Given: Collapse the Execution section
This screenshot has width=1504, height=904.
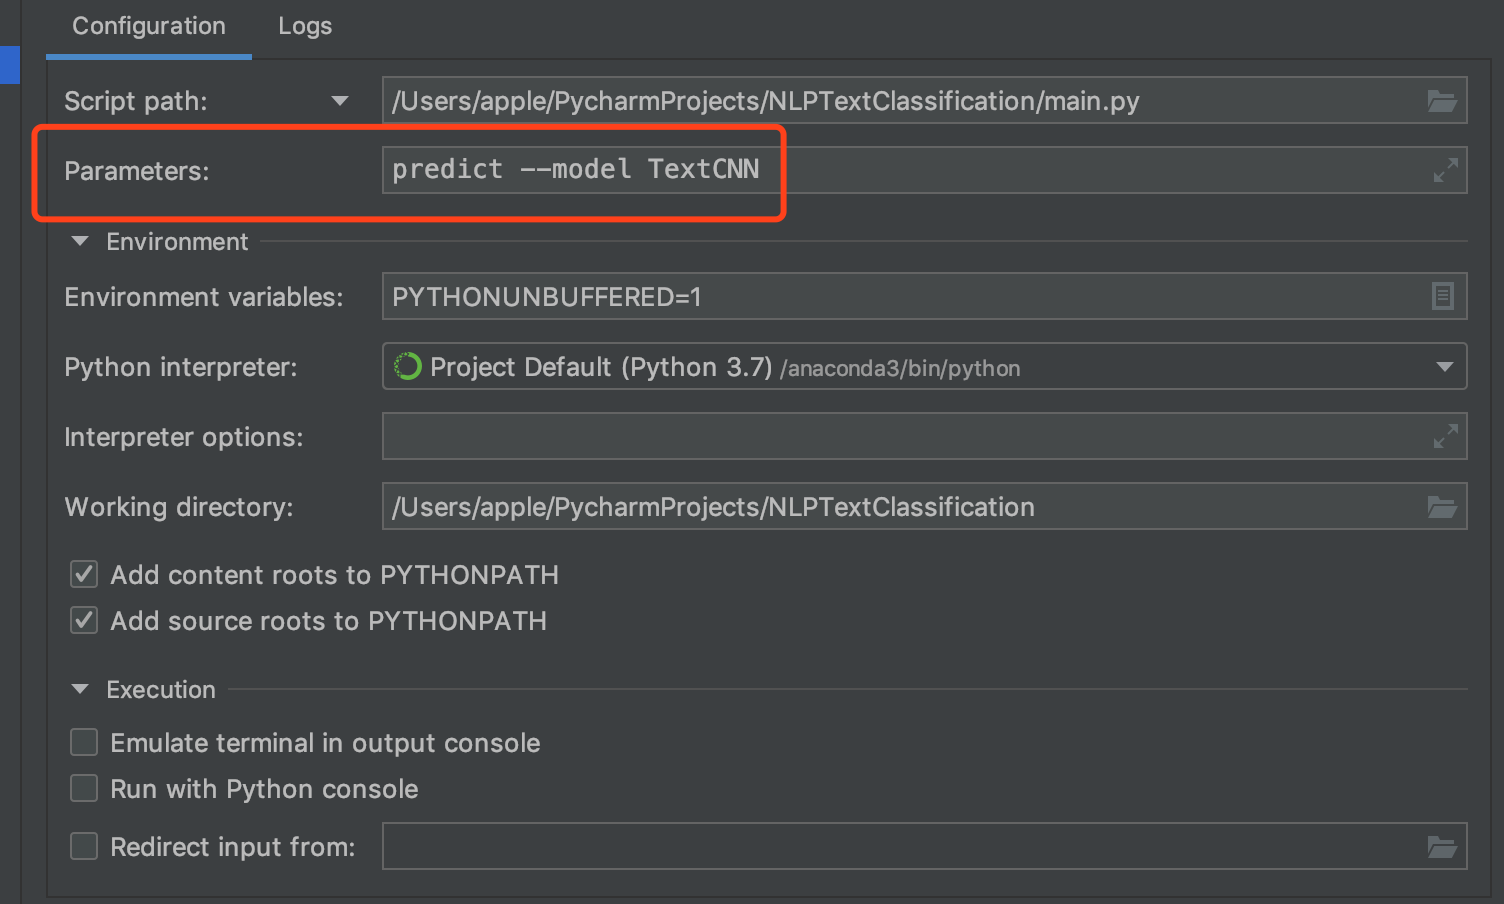Looking at the screenshot, I should point(80,689).
